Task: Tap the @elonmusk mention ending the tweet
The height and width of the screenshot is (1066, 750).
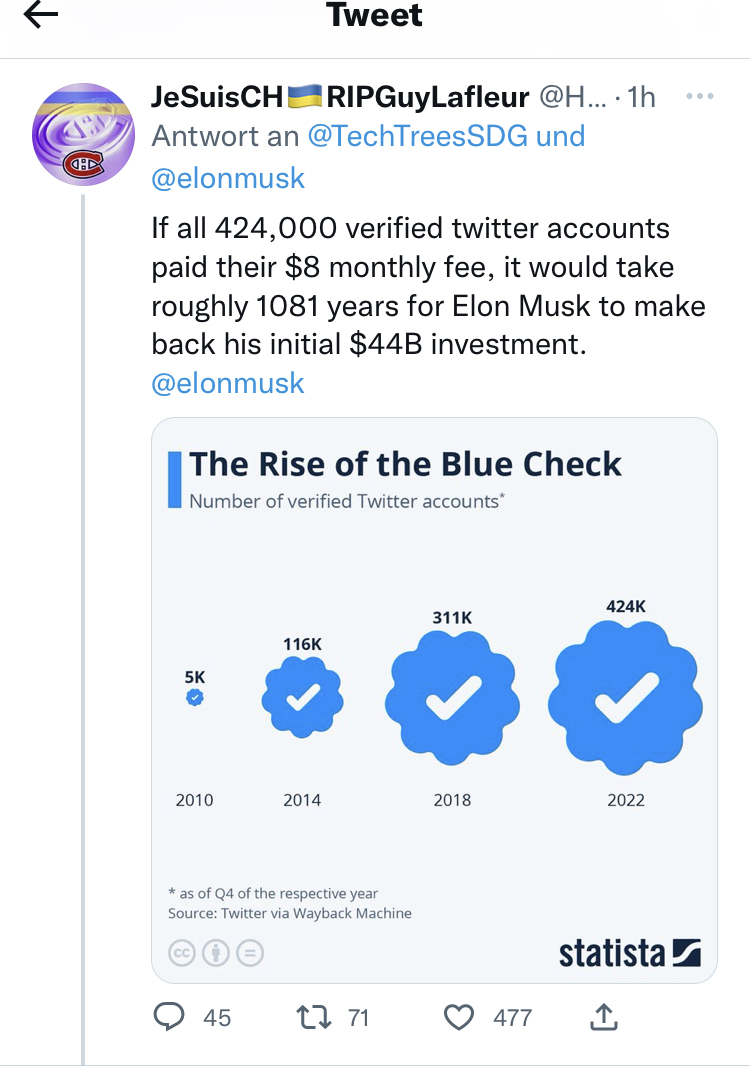Action: [x=228, y=384]
